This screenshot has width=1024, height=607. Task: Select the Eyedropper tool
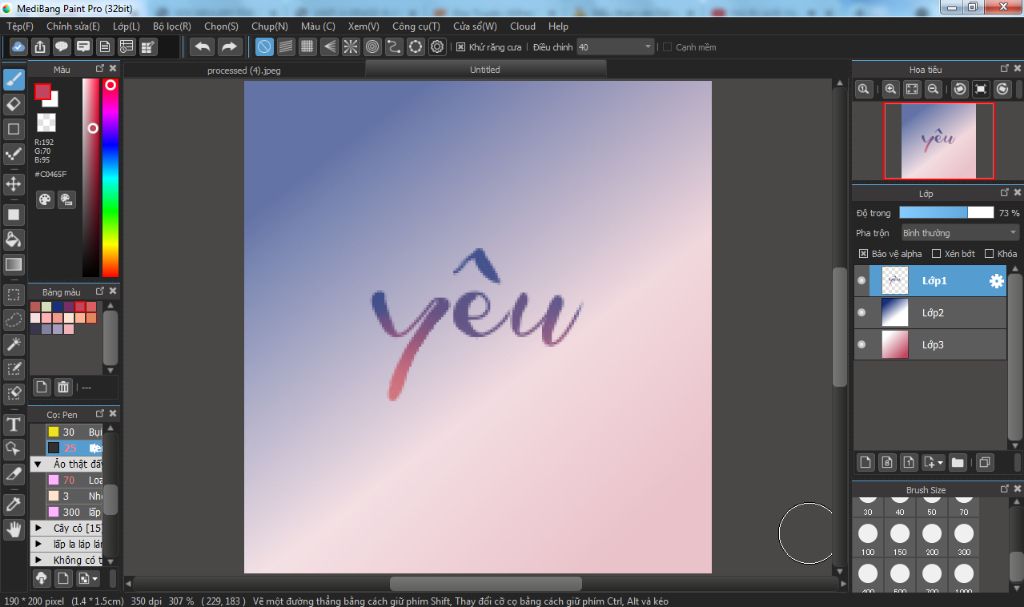point(14,504)
